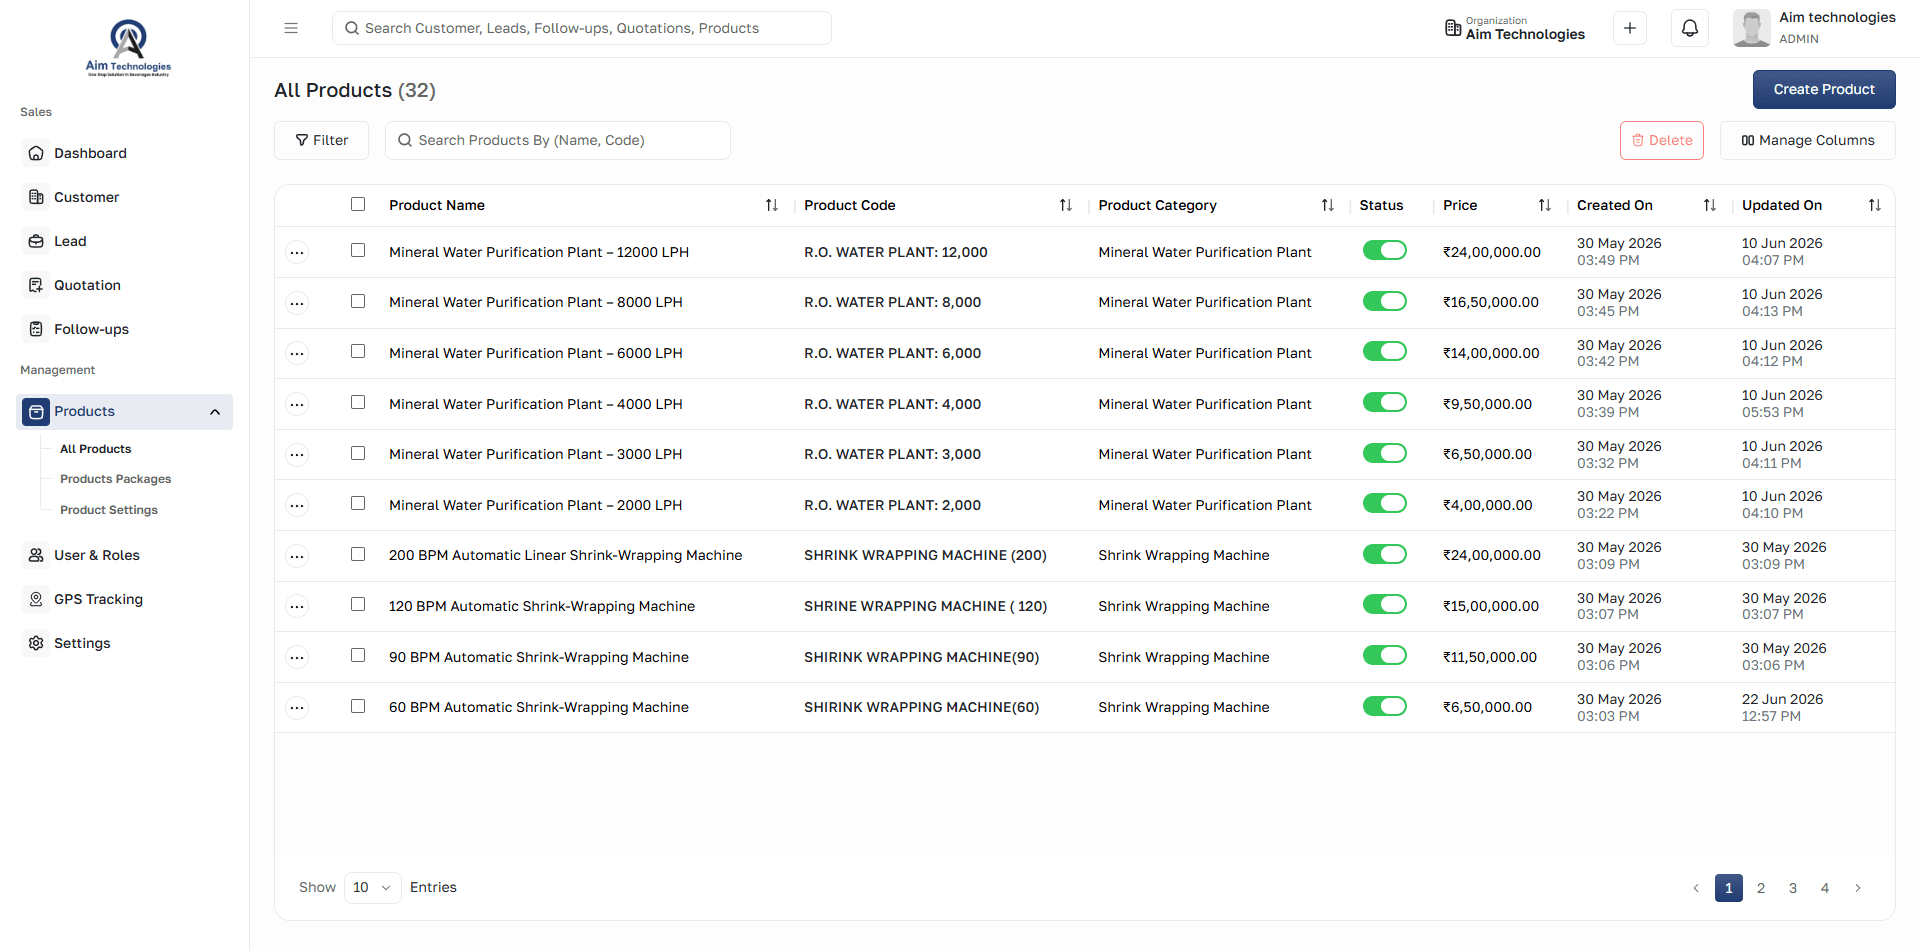Sort by Product Name column arrows
The height and width of the screenshot is (951, 1920).
tap(772, 205)
